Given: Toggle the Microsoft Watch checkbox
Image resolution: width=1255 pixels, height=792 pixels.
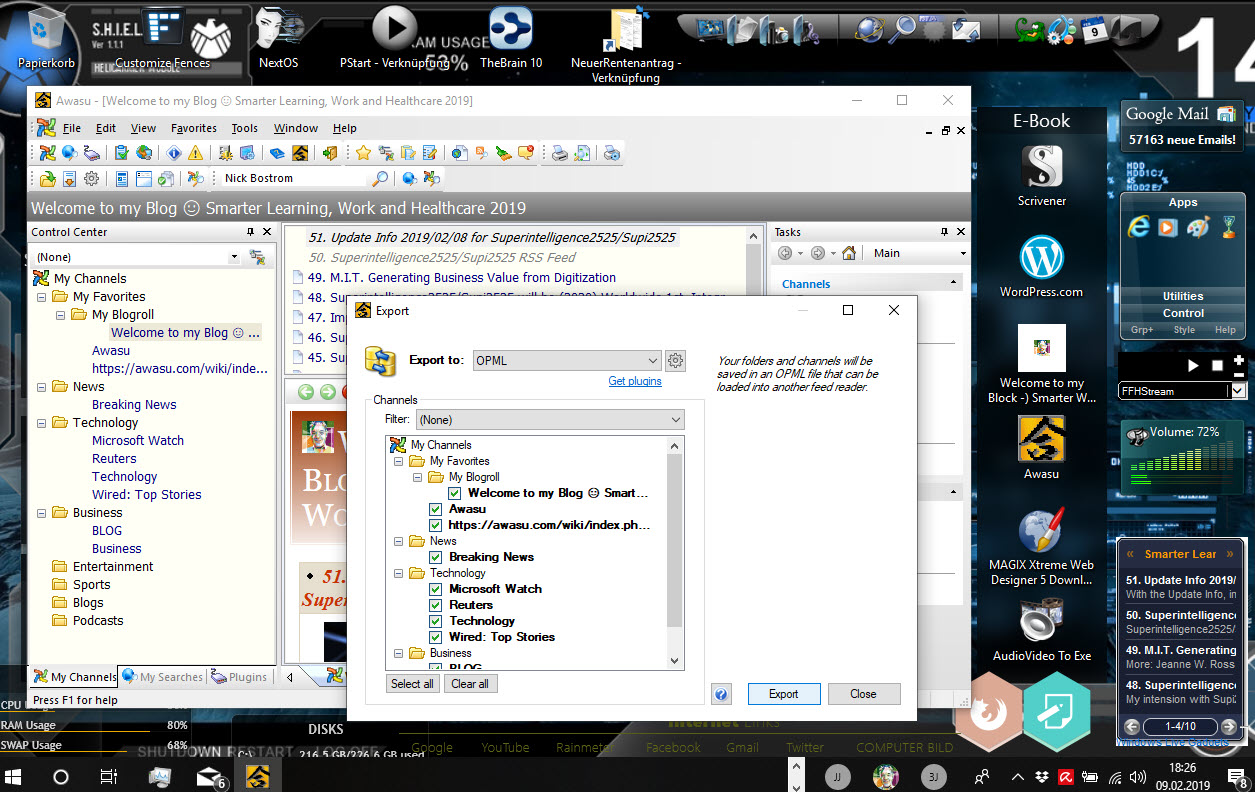Looking at the screenshot, I should tap(435, 589).
